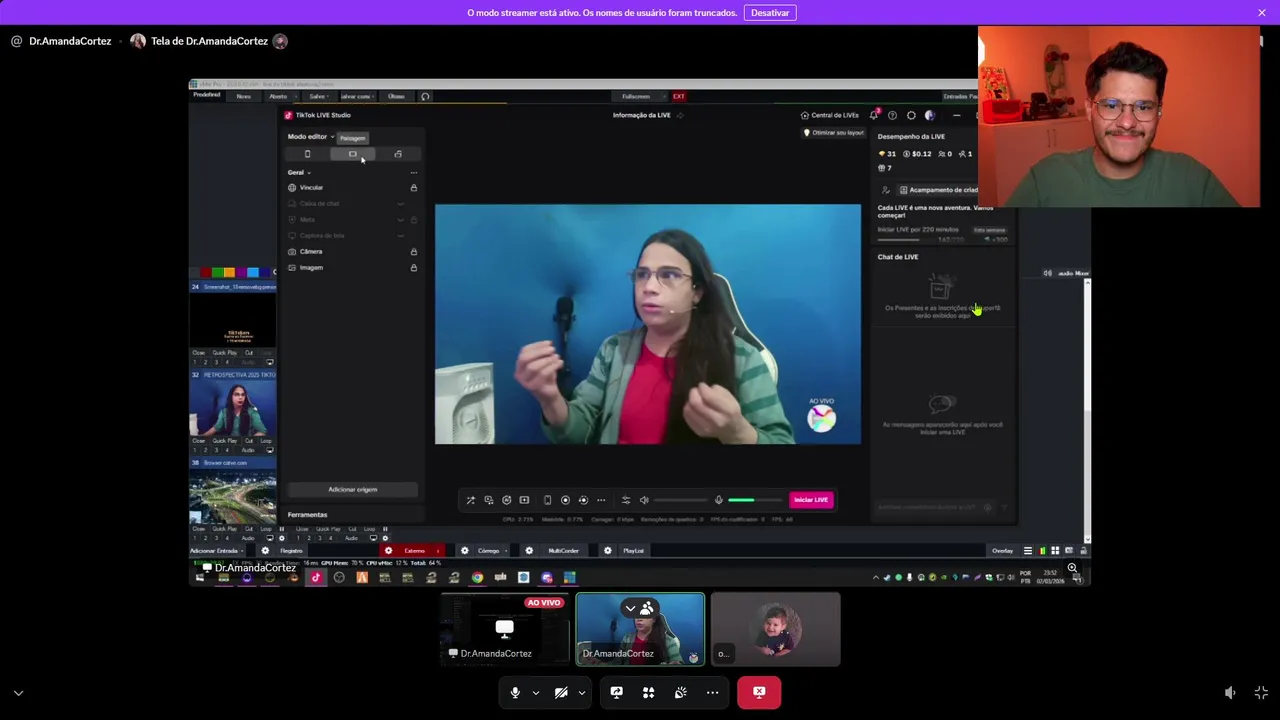Select portrait phone layout in TikTok Studio
This screenshot has height=720, width=1280.
pos(307,154)
